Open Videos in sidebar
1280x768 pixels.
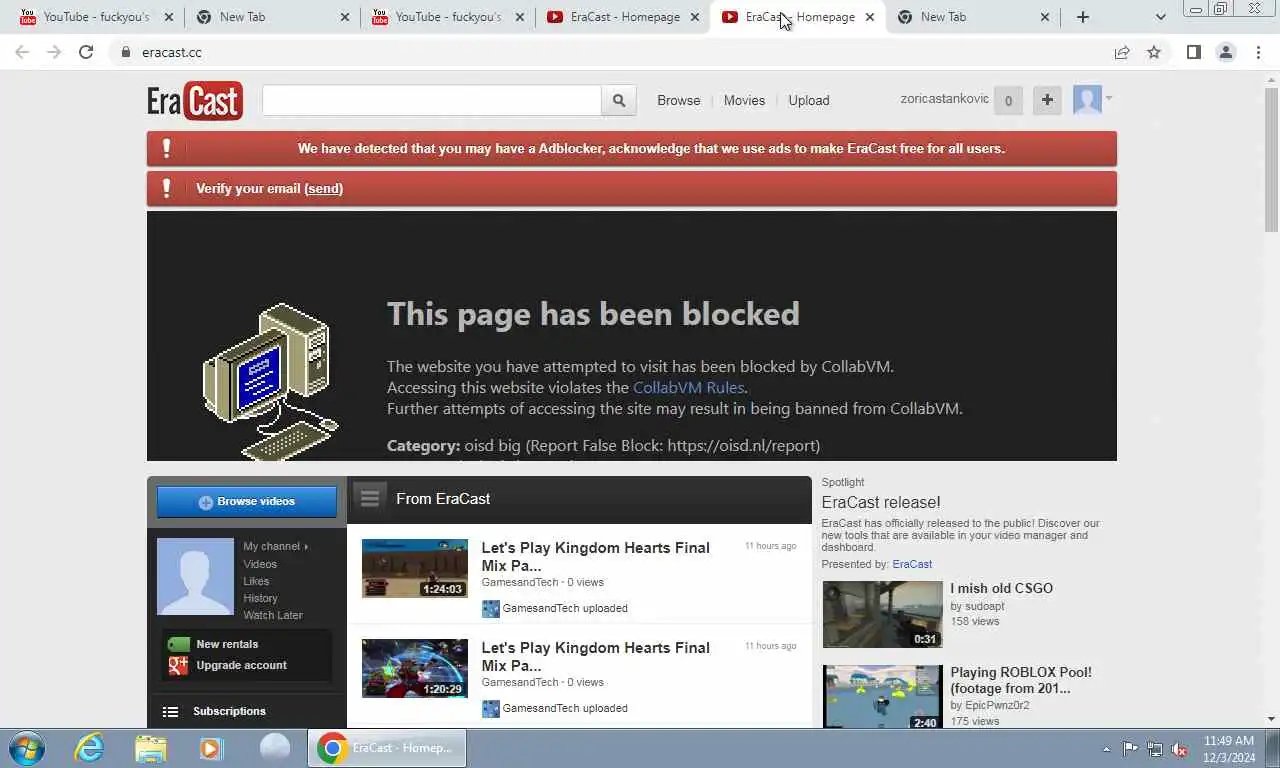260,564
